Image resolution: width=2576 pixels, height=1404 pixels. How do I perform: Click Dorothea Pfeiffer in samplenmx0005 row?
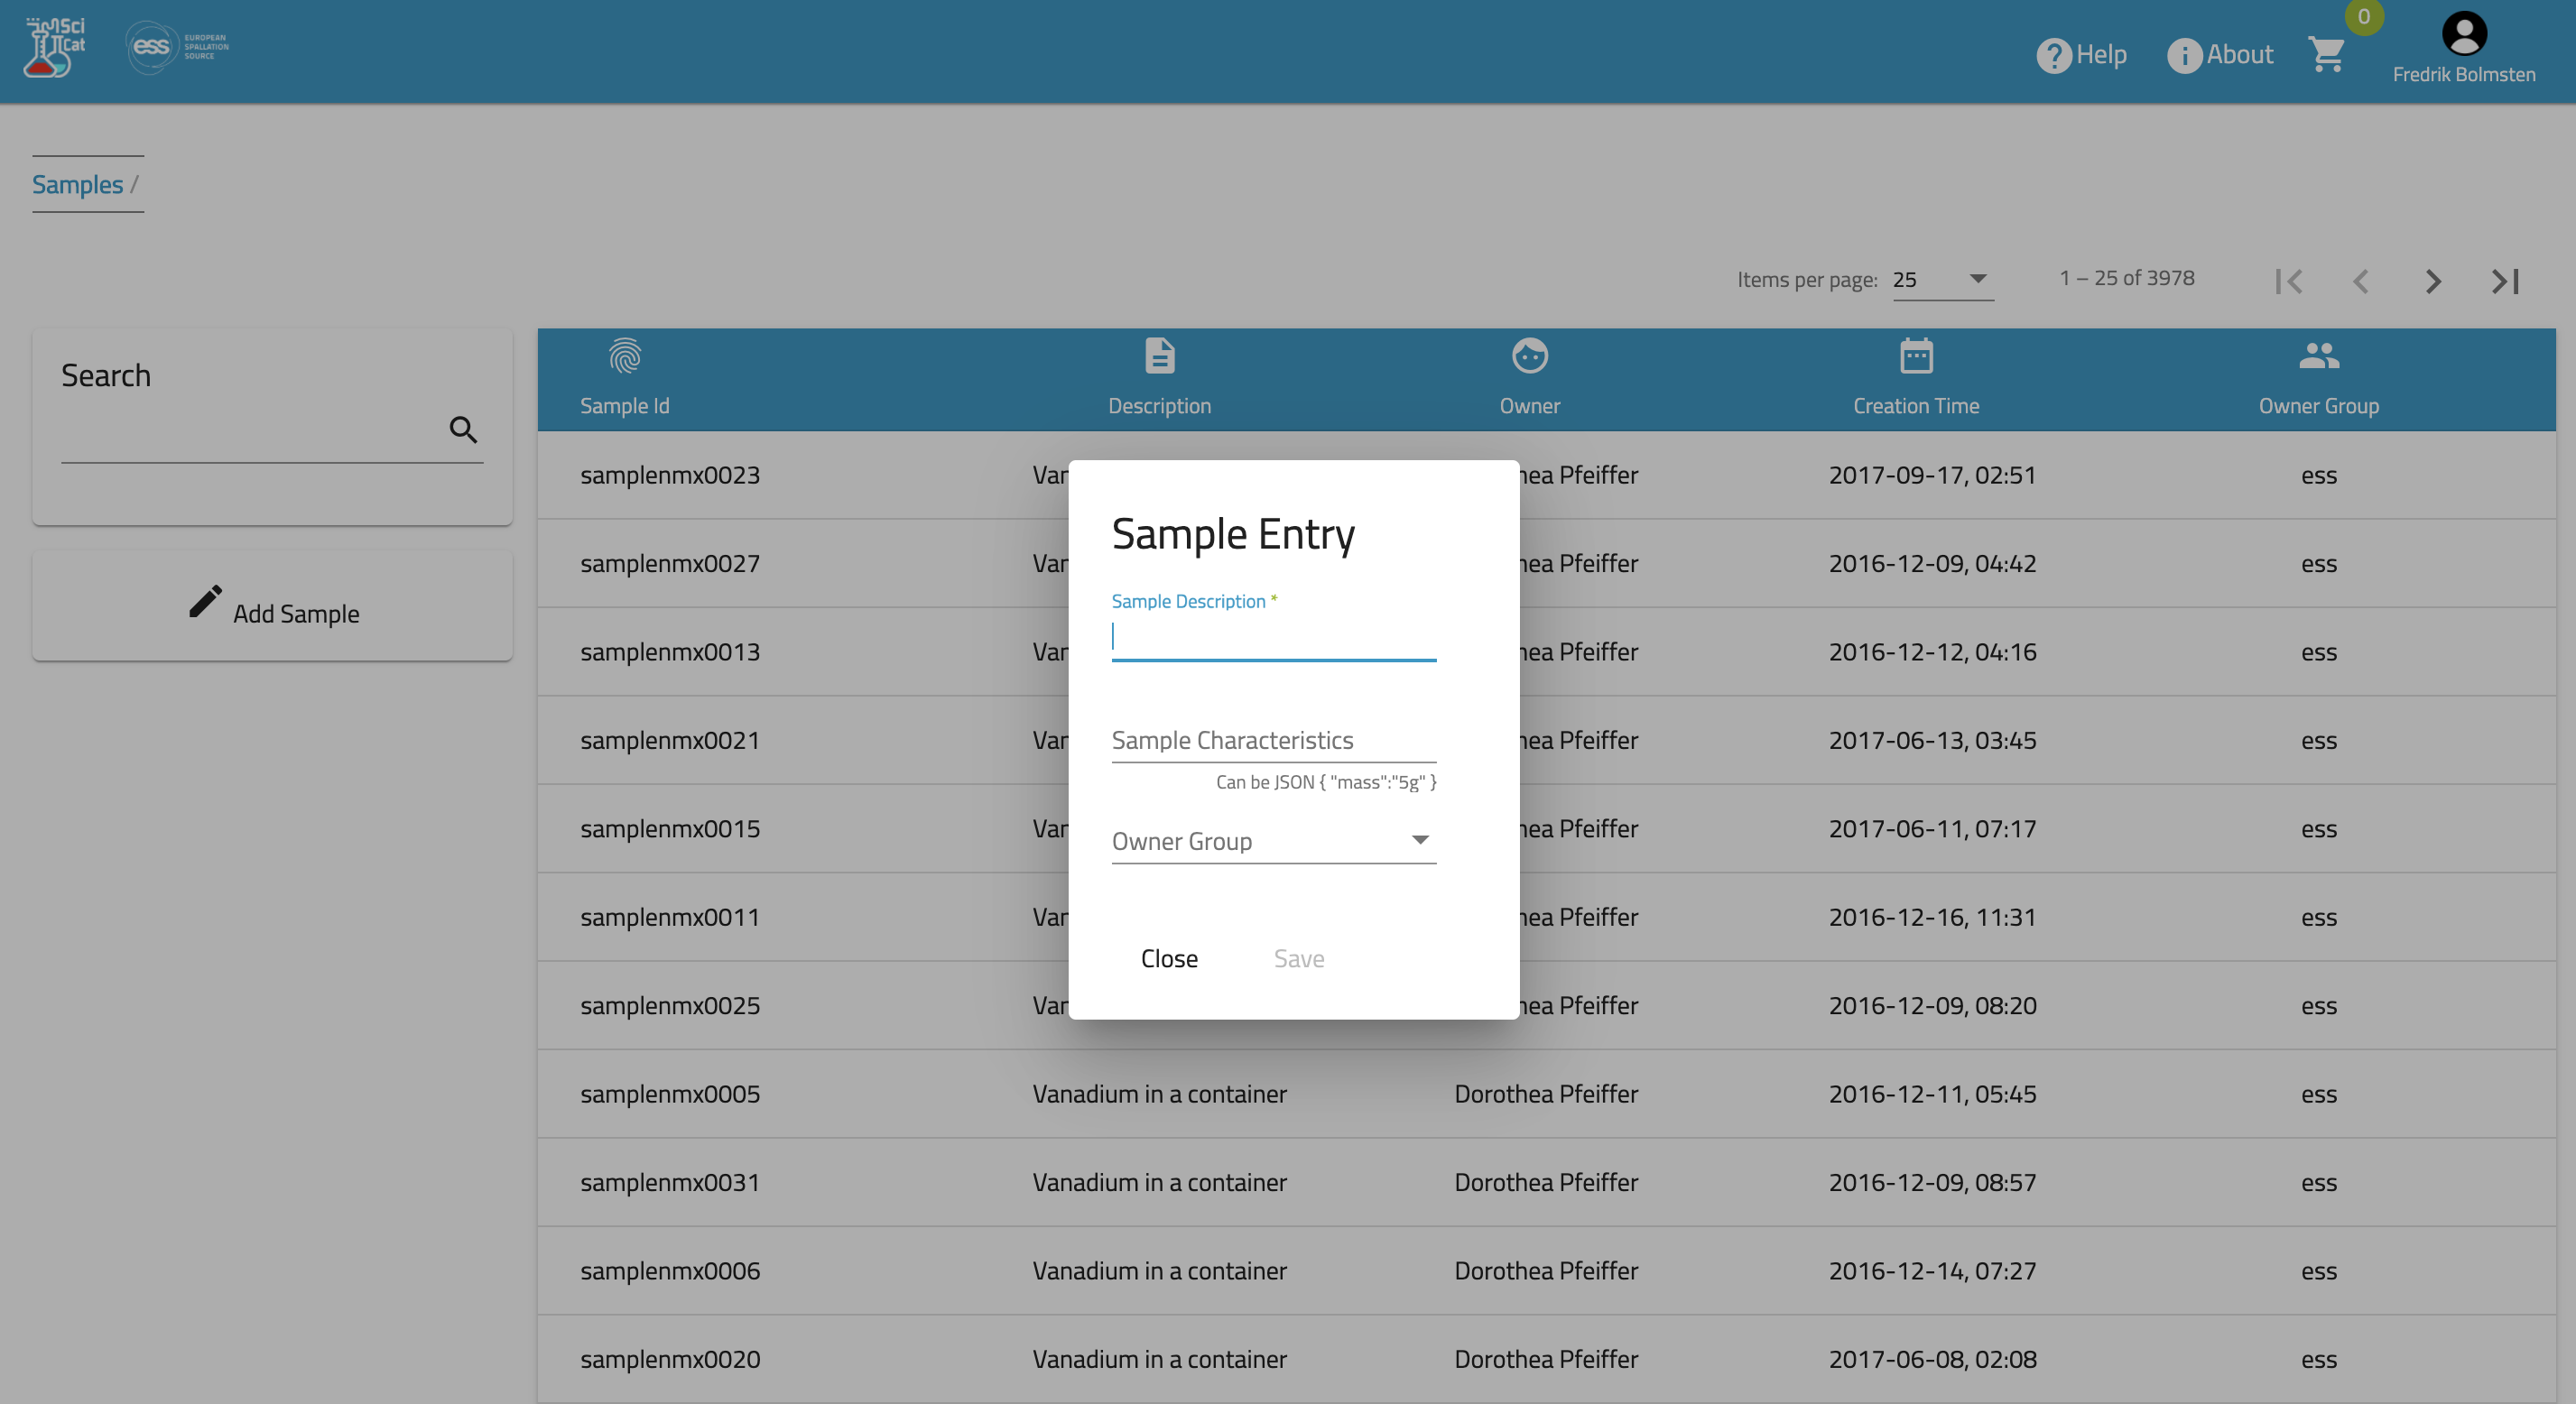click(1546, 1094)
